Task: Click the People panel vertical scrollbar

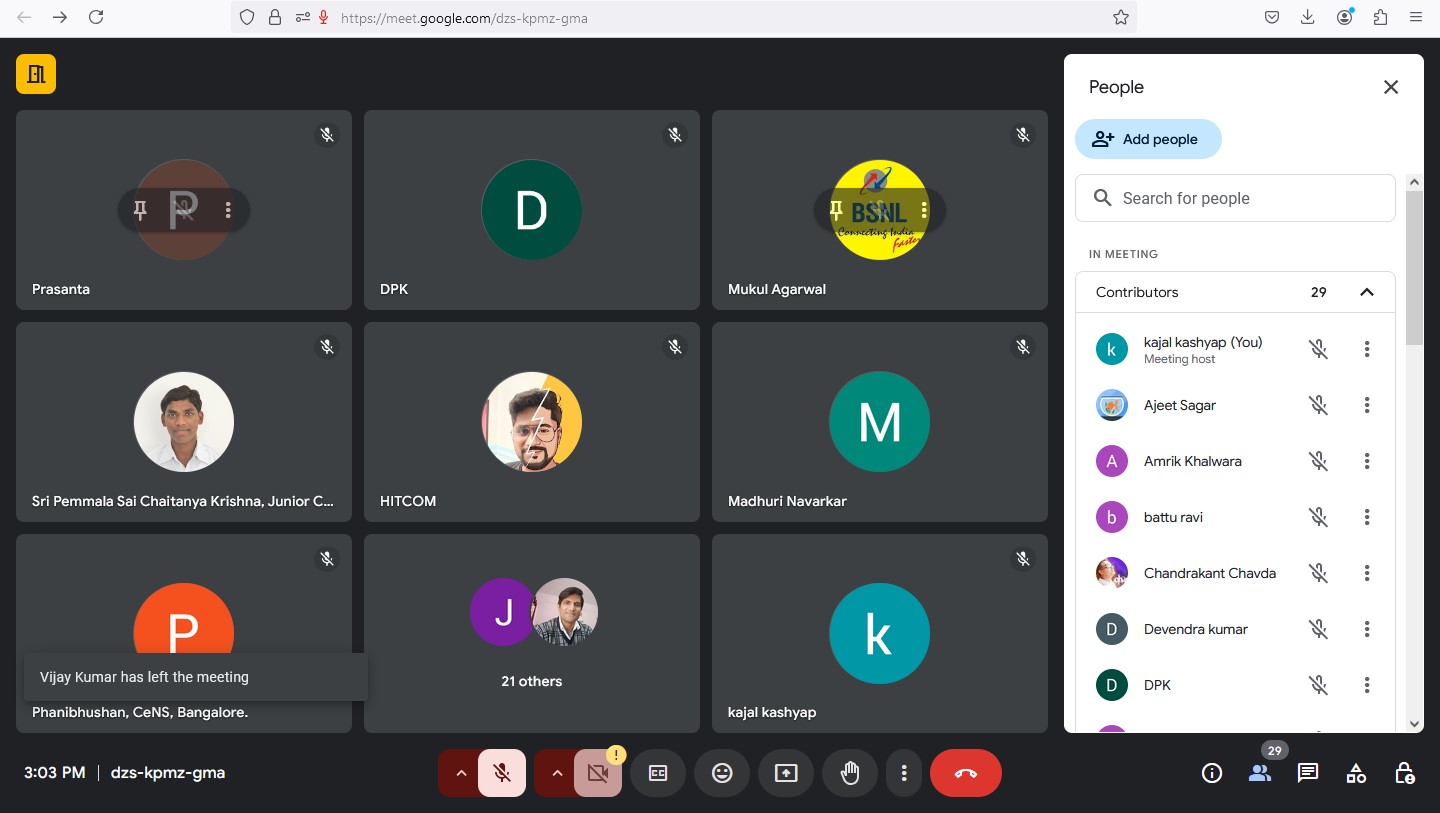Action: [1413, 270]
